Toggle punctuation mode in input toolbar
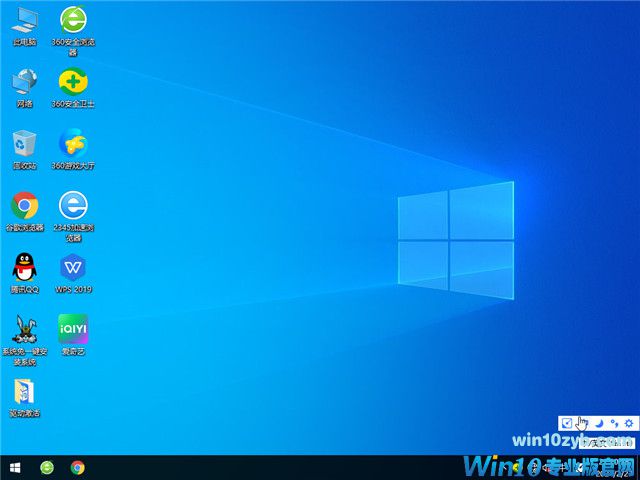 614,423
